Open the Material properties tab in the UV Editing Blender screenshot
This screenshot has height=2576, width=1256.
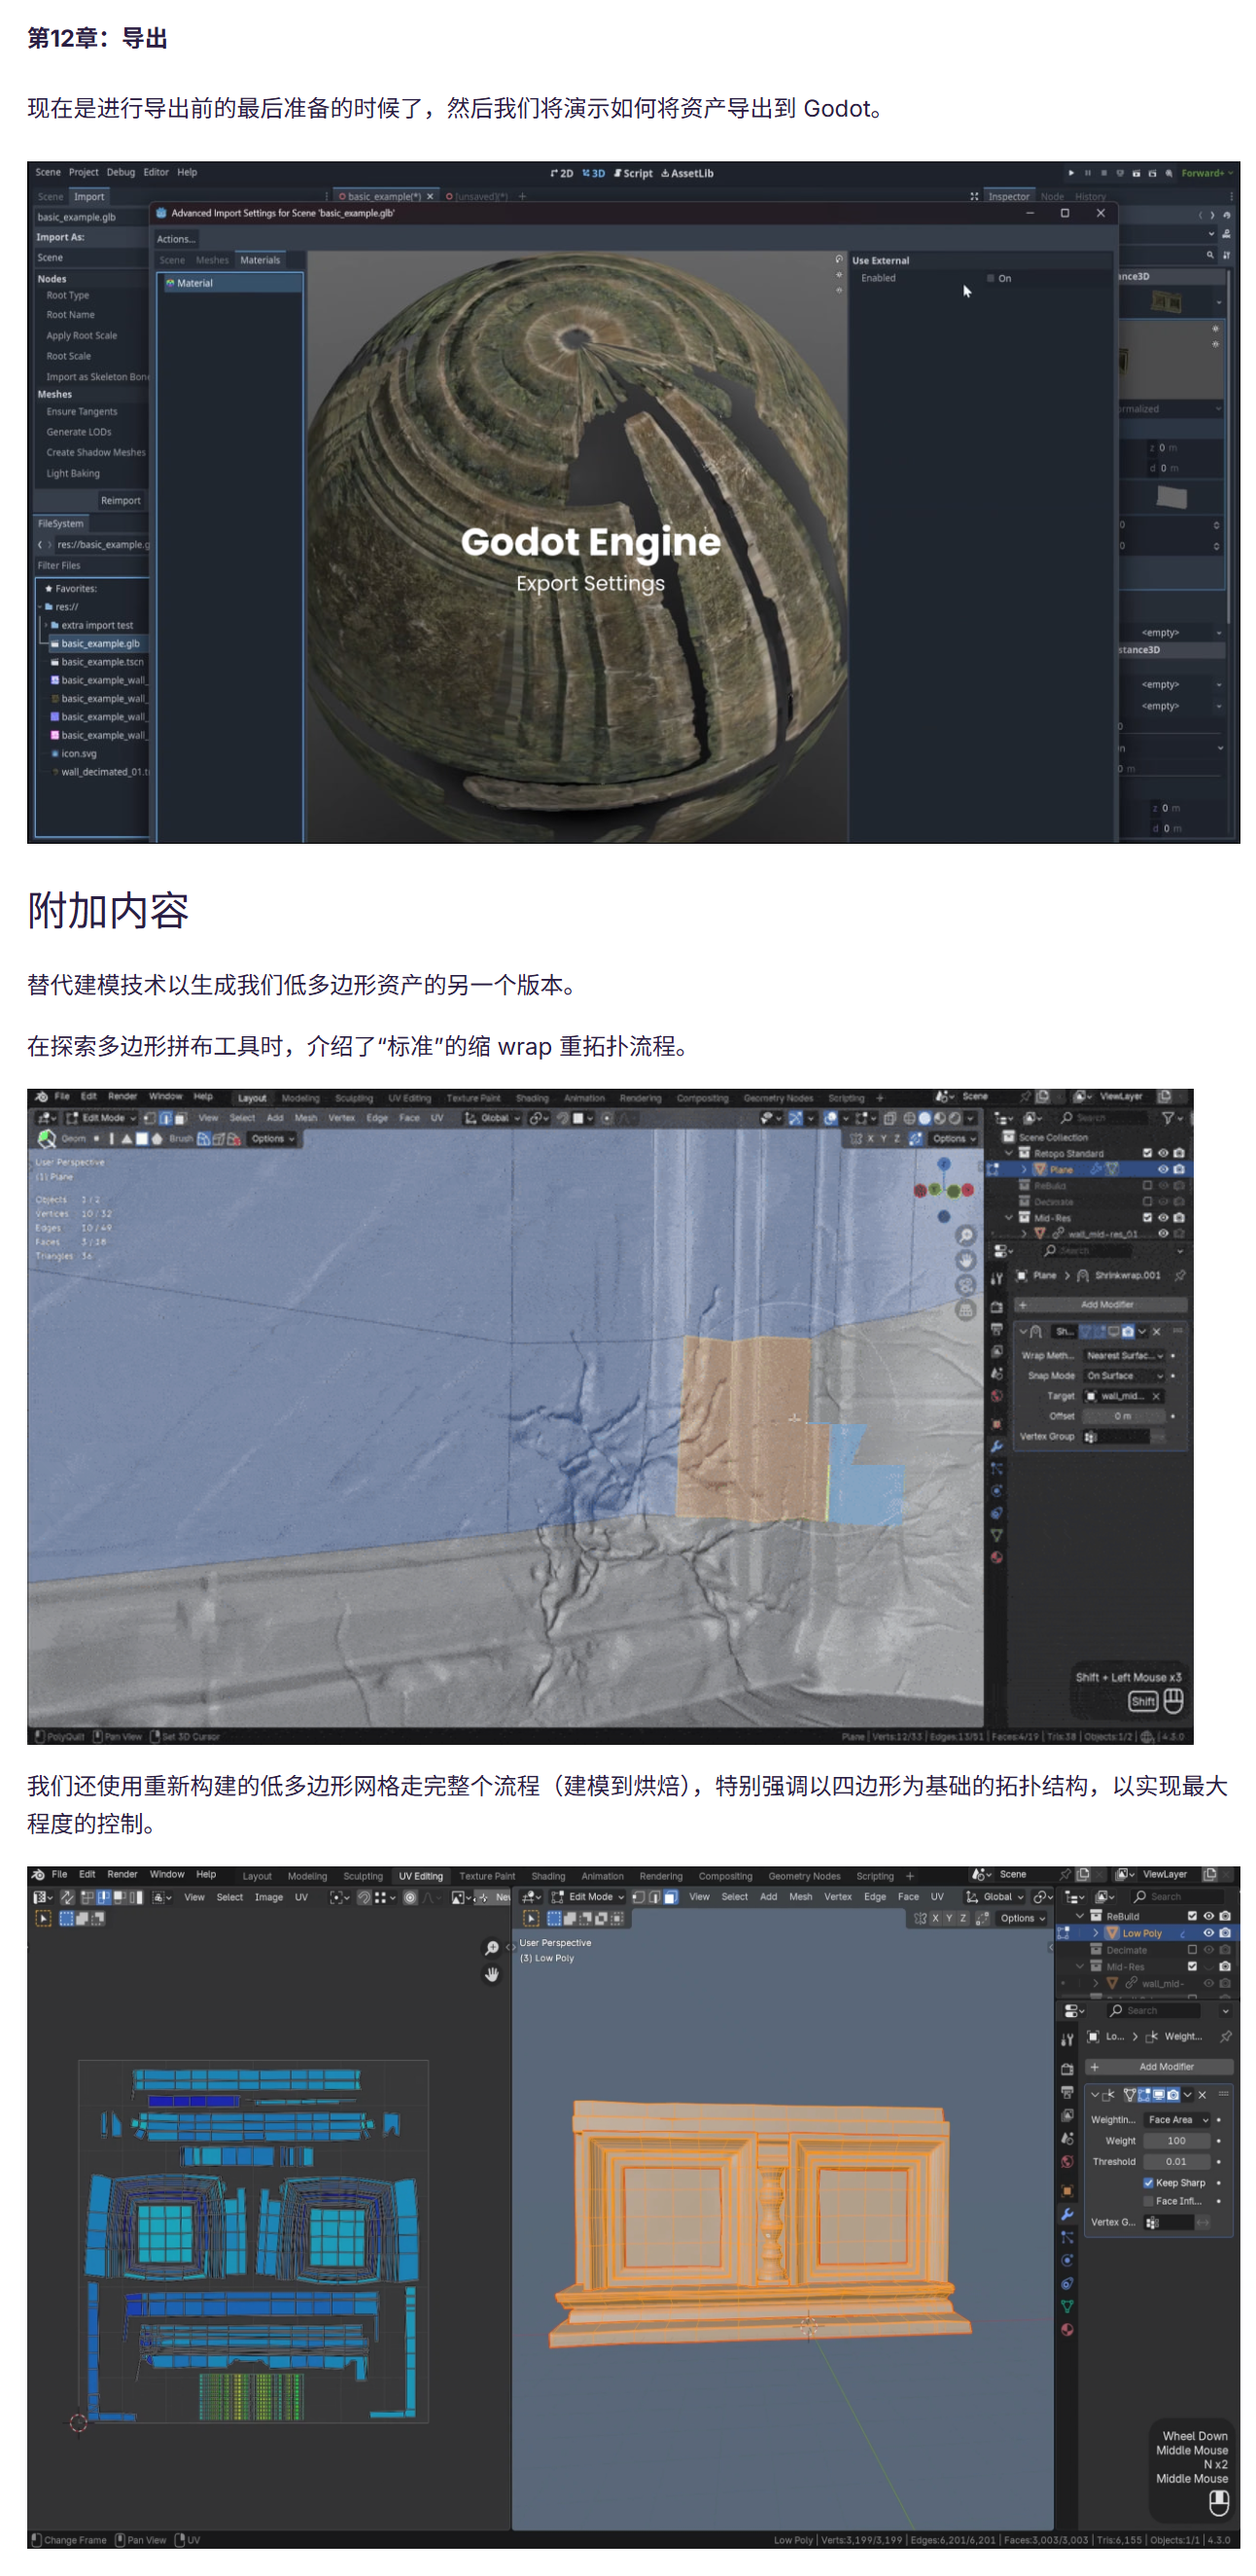tap(1067, 2329)
